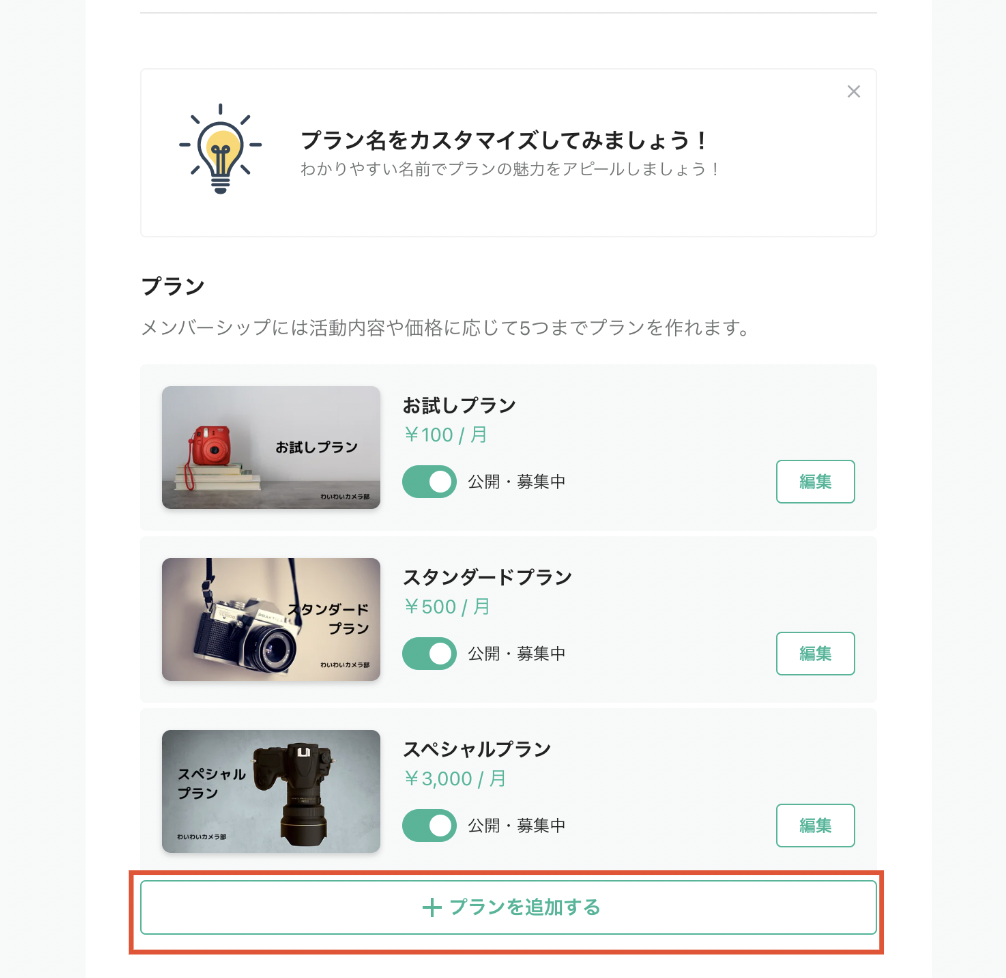Click the お試しプラン title above ¥100
This screenshot has width=1006, height=978.
coord(459,406)
